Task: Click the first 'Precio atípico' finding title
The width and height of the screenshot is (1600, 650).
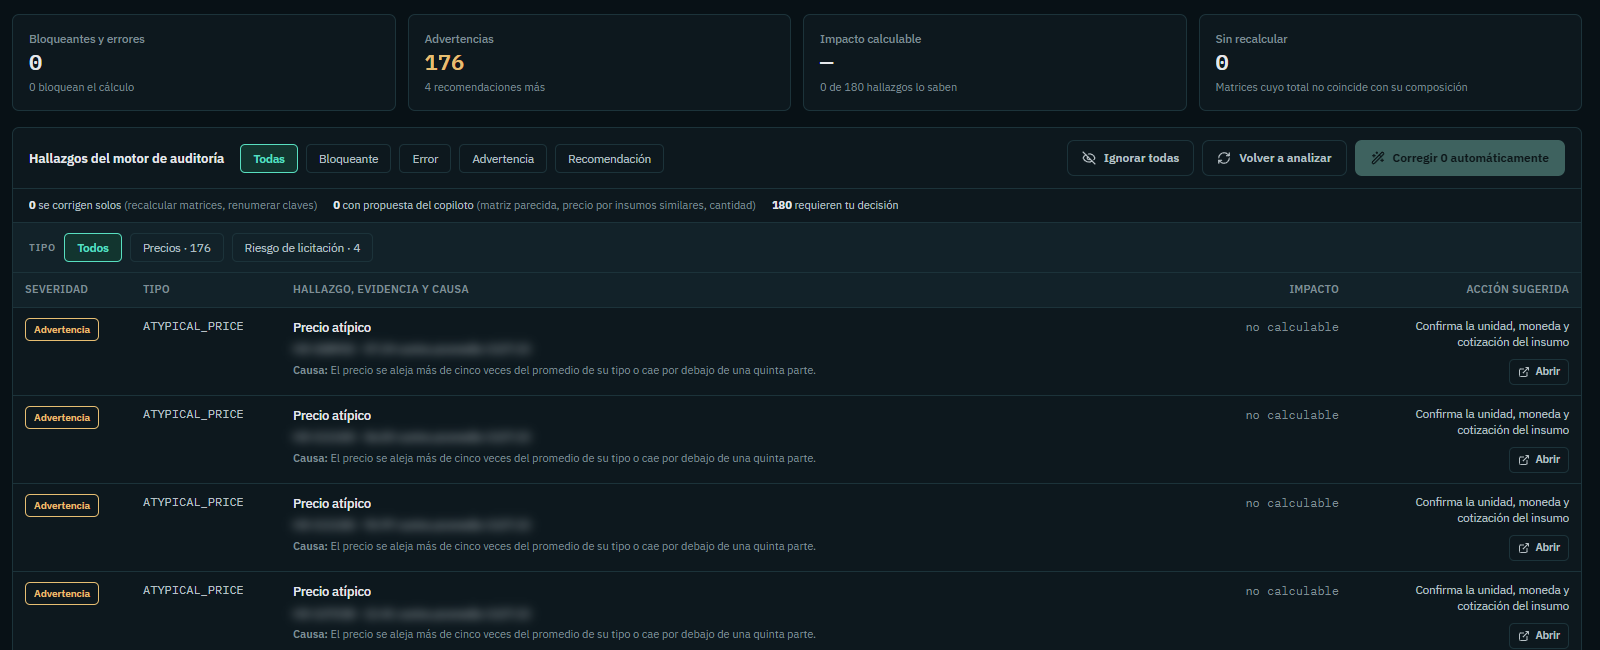Action: 332,327
